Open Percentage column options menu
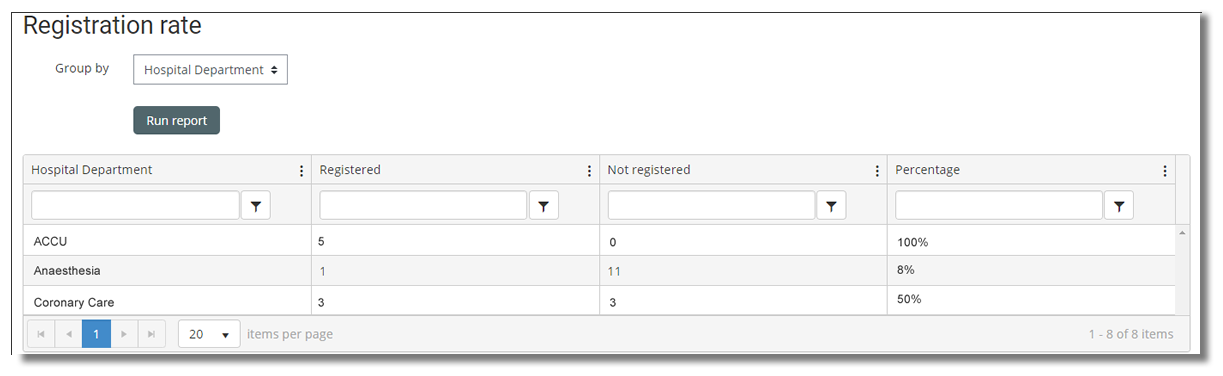The width and height of the screenshot is (1223, 376). 1165,171
